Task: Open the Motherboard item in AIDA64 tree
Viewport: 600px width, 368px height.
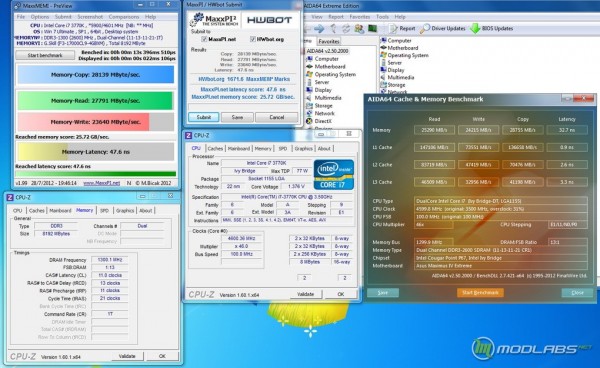Action: click(x=329, y=67)
